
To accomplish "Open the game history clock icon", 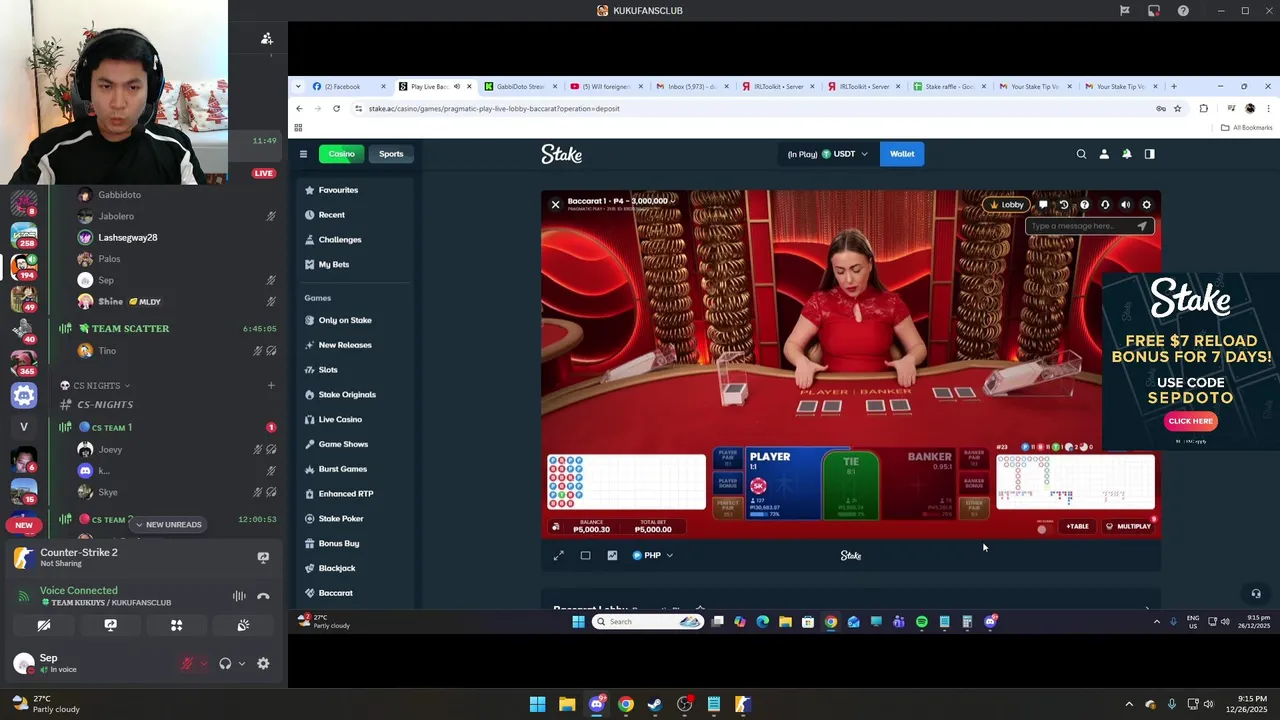I will 1064,205.
